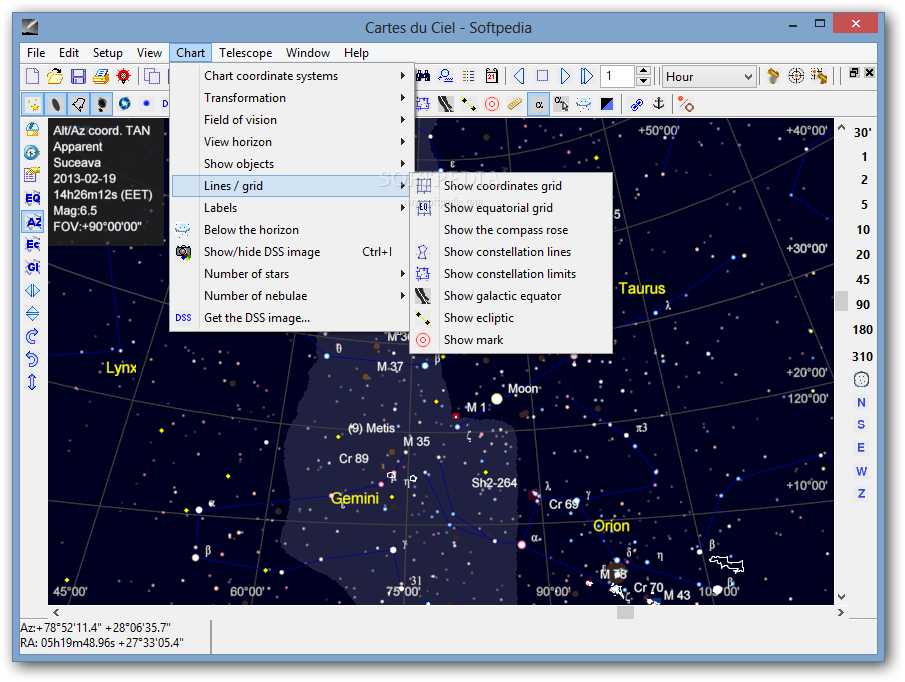Screen dimensions: 905x682
Task: Switch to Galactic coordinates with the Gl icon
Action: [x=32, y=268]
